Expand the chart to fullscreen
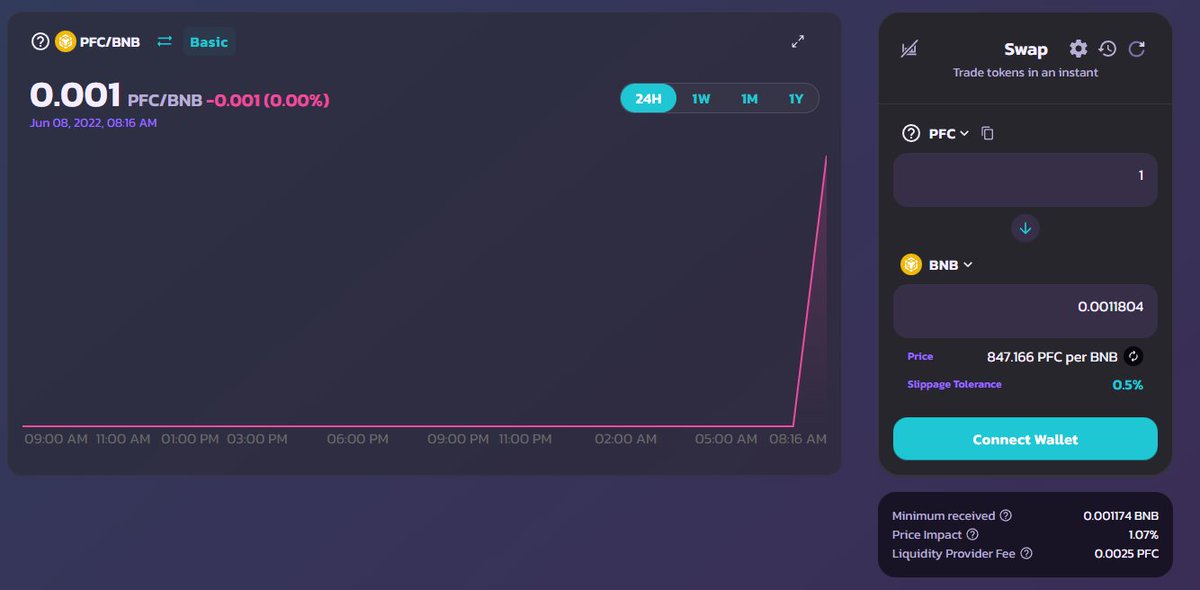Screen dimensions: 1200x590 tap(798, 42)
